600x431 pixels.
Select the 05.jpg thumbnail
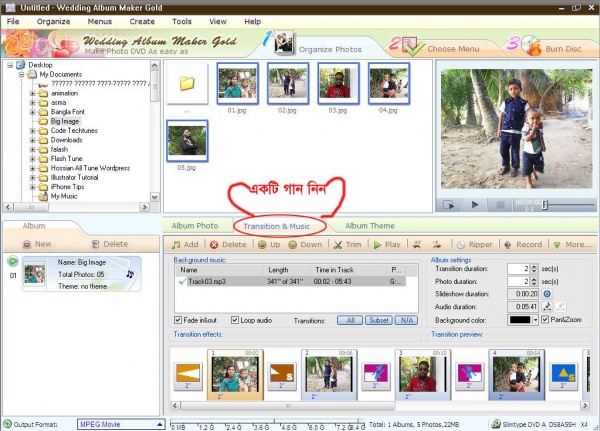pos(187,141)
